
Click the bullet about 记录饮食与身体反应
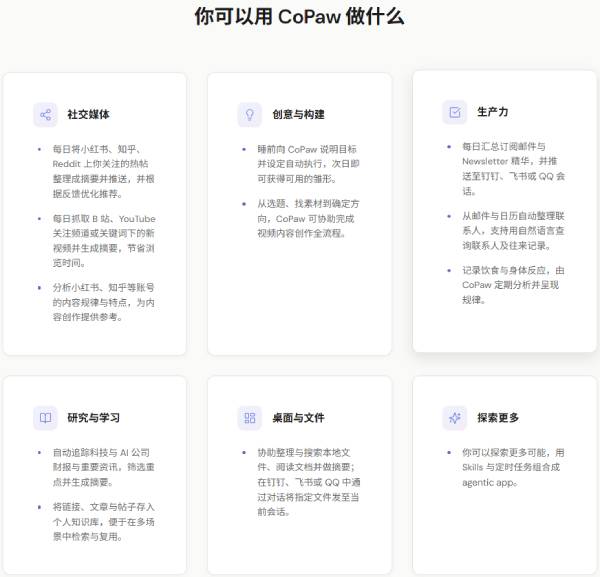[x=510, y=285]
